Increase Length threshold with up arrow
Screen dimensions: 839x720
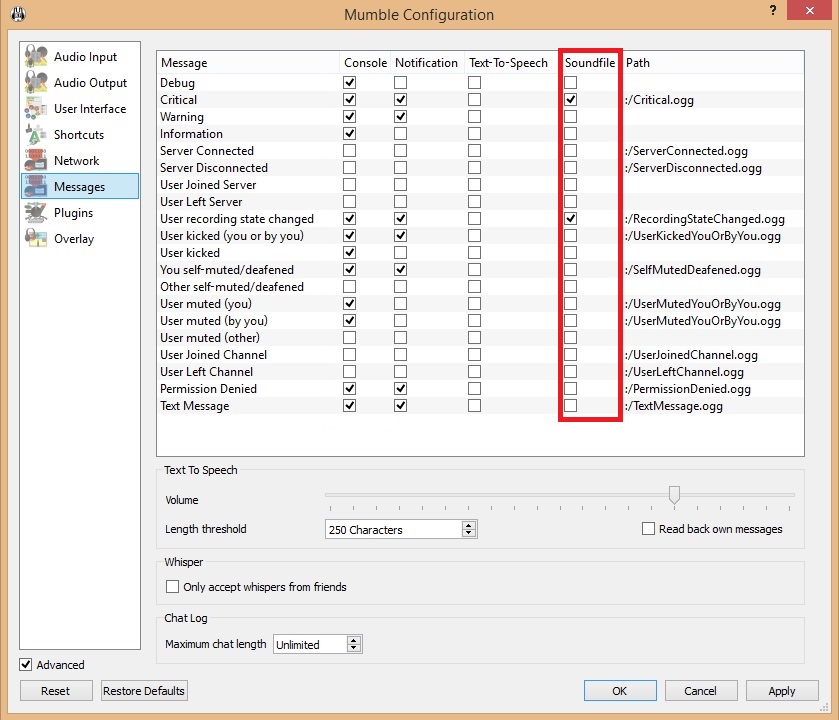[469, 525]
